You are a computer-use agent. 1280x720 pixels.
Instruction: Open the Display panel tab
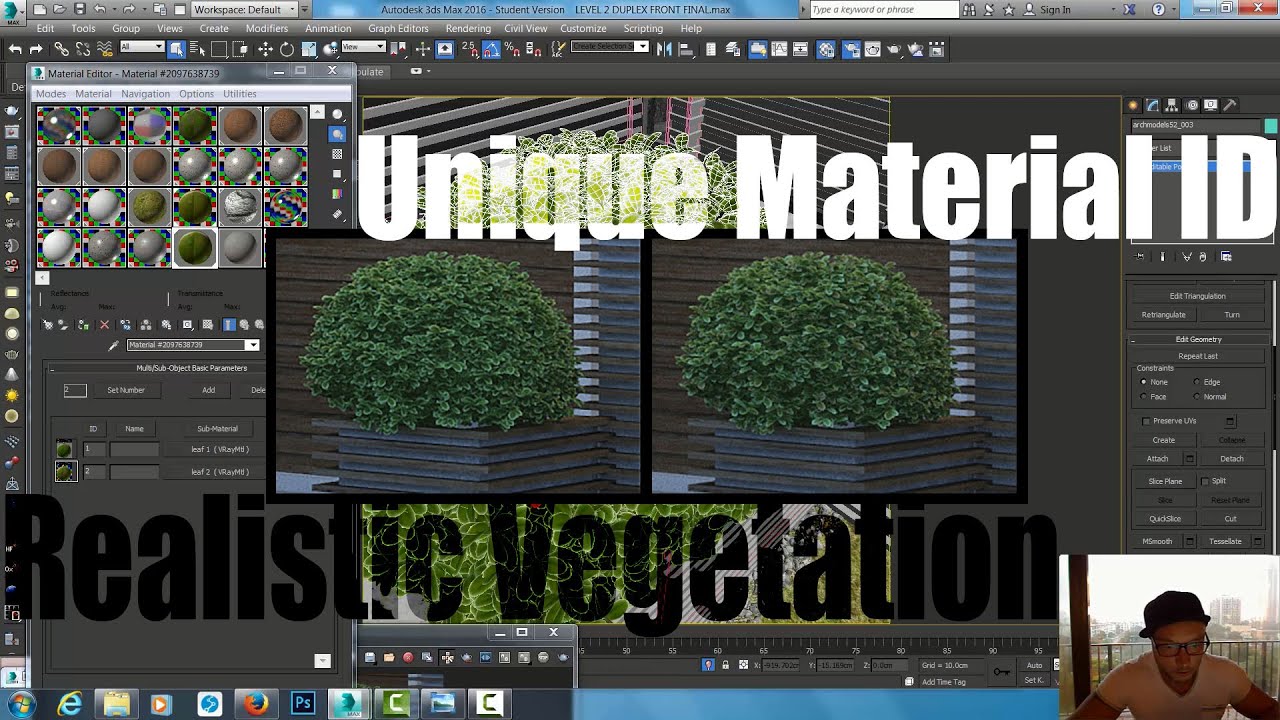pos(1211,105)
